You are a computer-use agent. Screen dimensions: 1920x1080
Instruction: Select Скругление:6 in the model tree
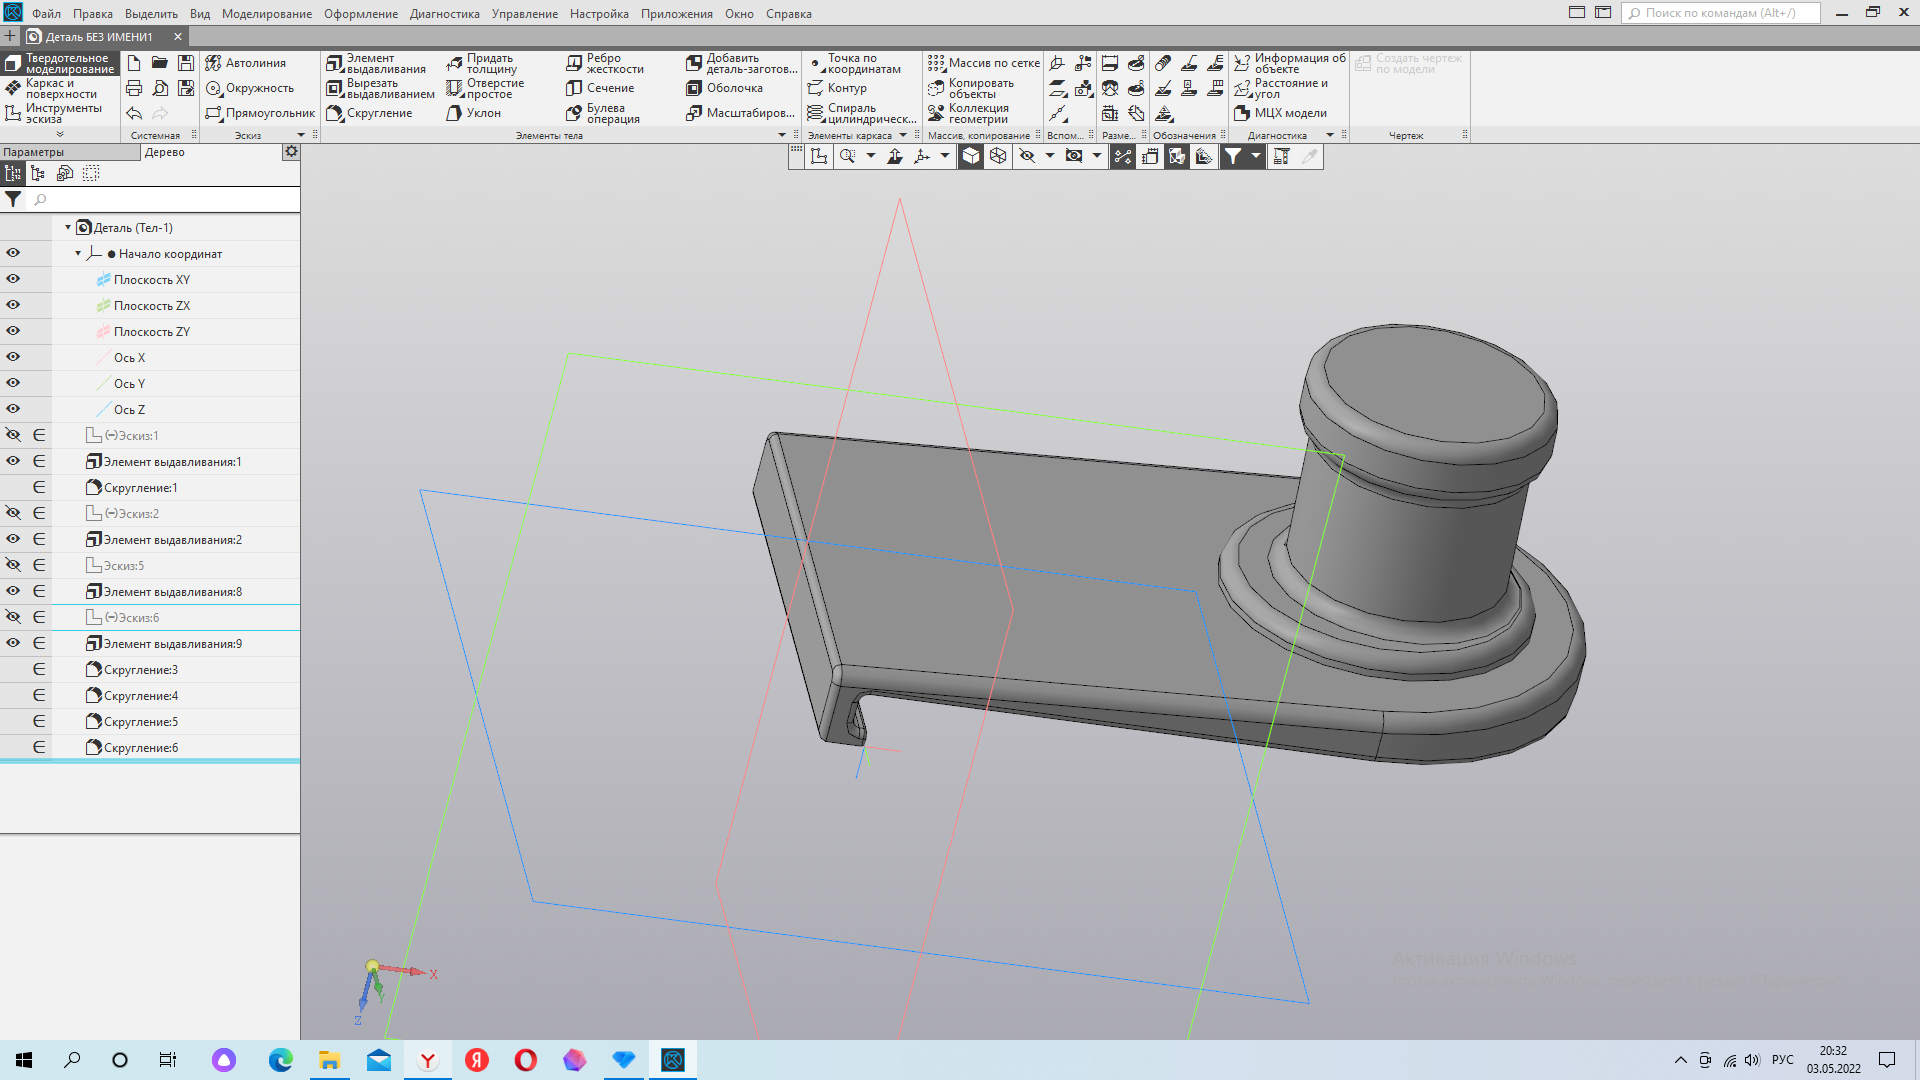tap(141, 747)
